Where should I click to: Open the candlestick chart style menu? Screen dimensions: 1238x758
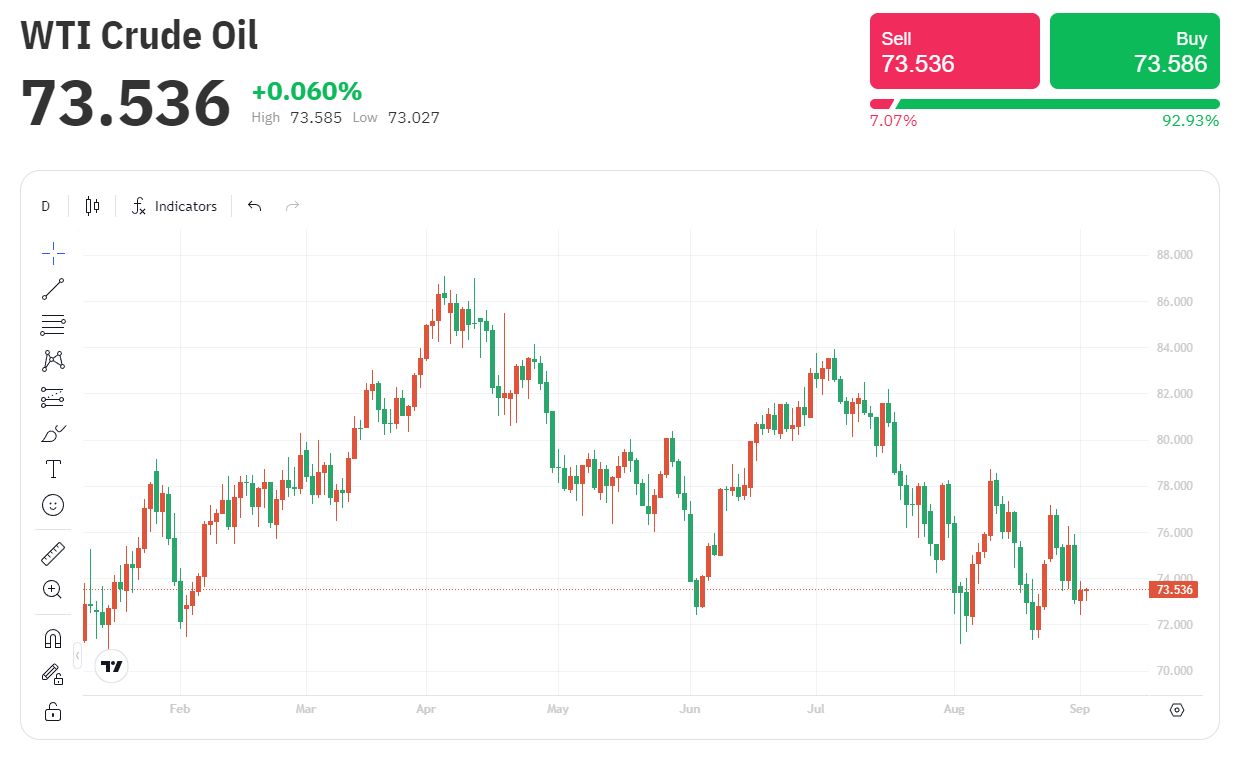[x=92, y=206]
